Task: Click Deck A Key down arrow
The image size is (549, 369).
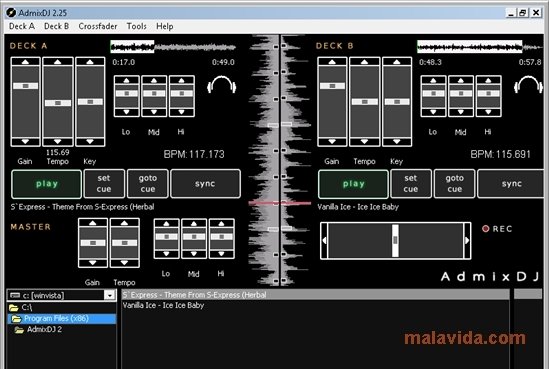Action: click(90, 141)
